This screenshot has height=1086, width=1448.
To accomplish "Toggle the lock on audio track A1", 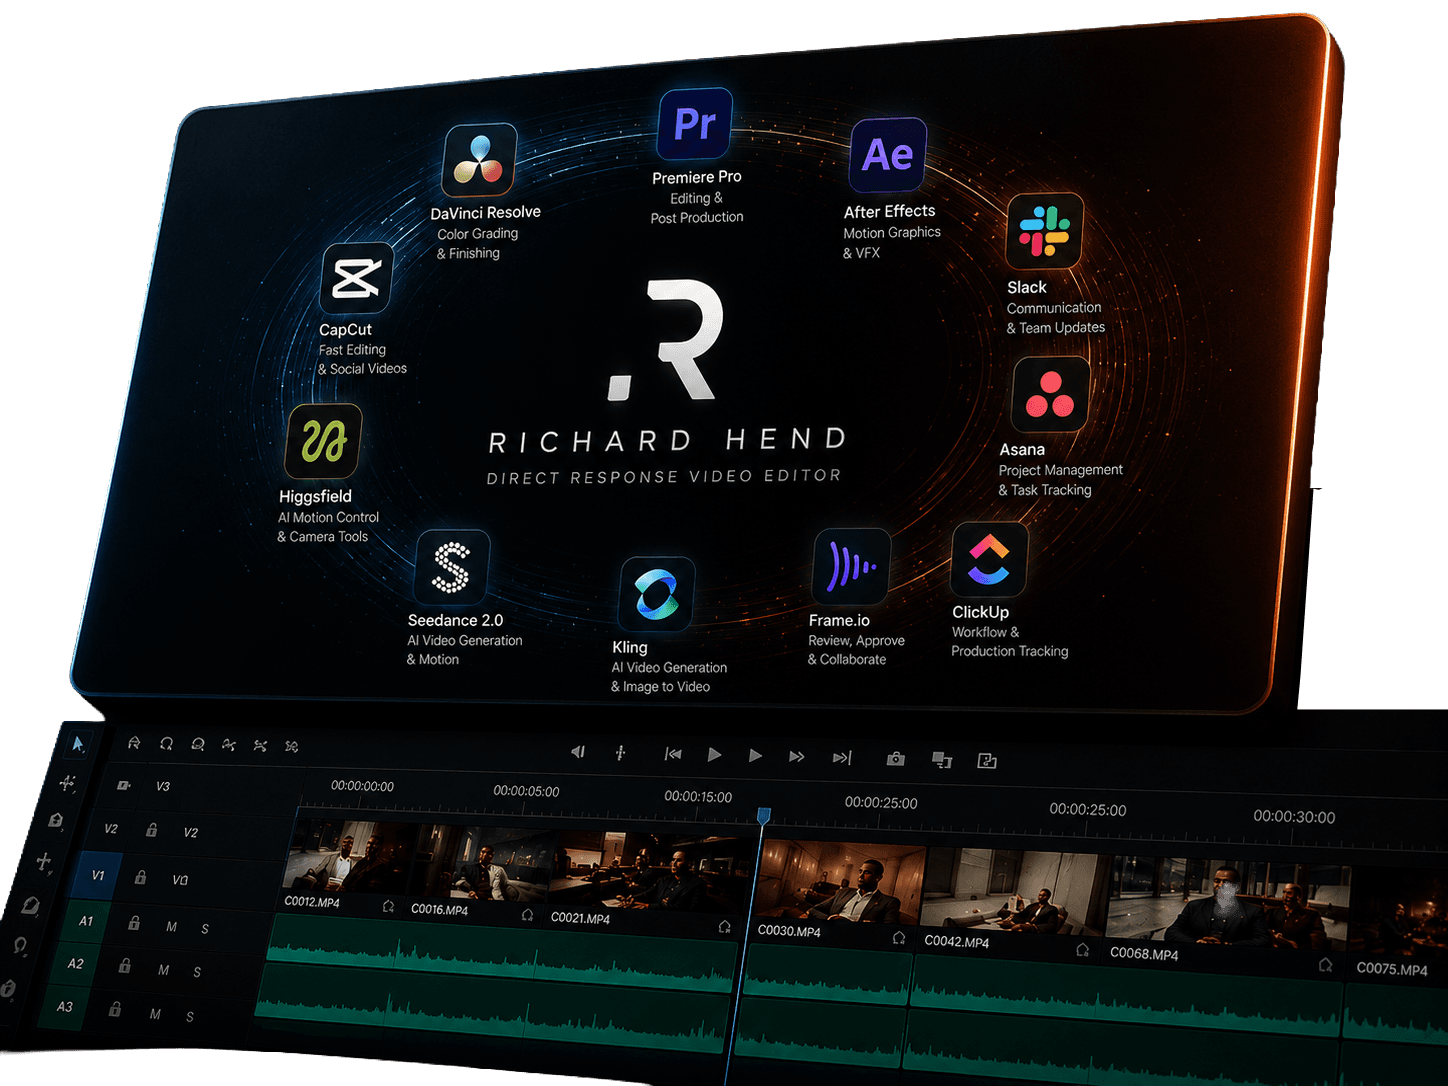I will [133, 923].
